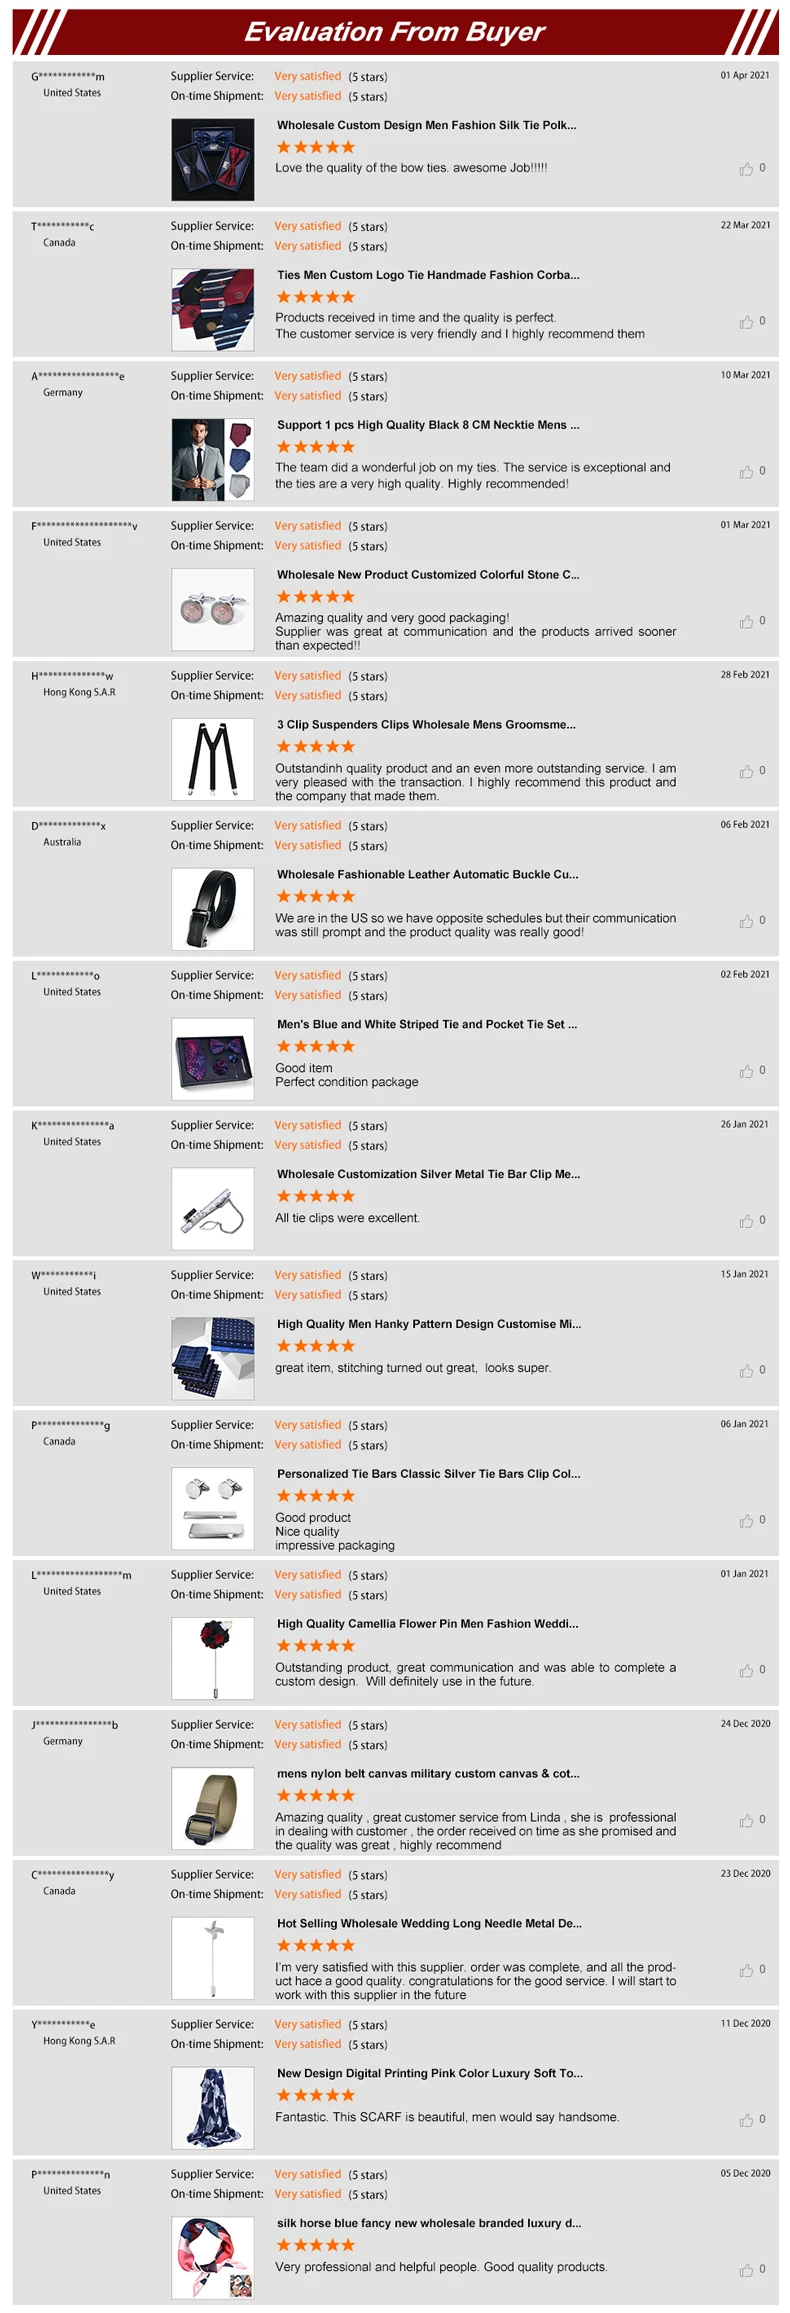The width and height of the screenshot is (790, 2313).
Task: Click thumbs-up on suspenders clips review
Action: (x=746, y=771)
